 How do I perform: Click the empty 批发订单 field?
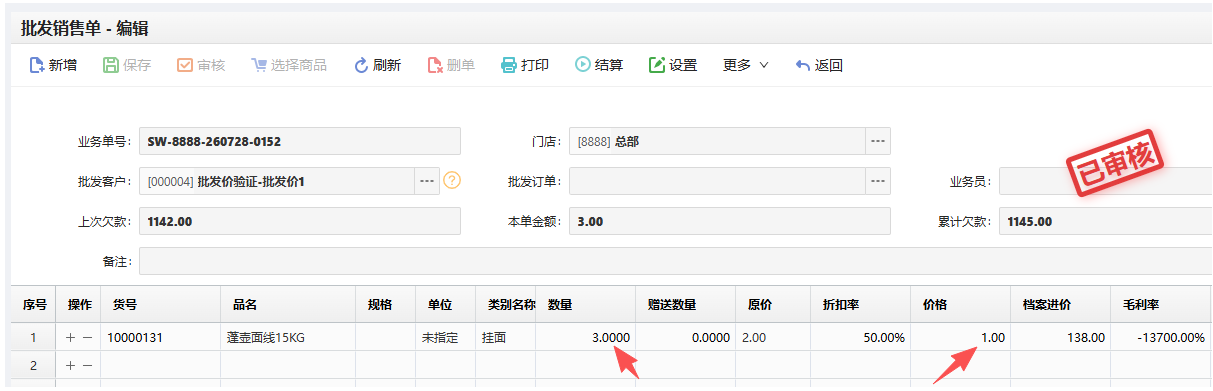click(717, 181)
